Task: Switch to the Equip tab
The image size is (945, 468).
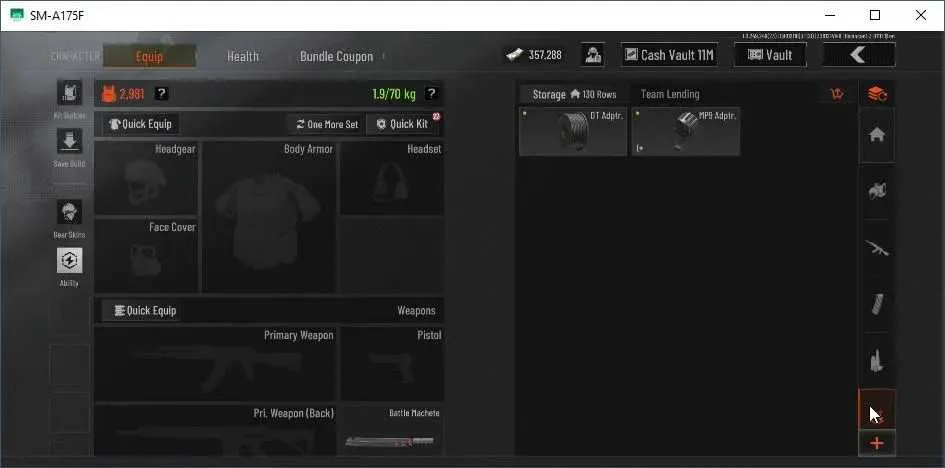Action: [149, 56]
